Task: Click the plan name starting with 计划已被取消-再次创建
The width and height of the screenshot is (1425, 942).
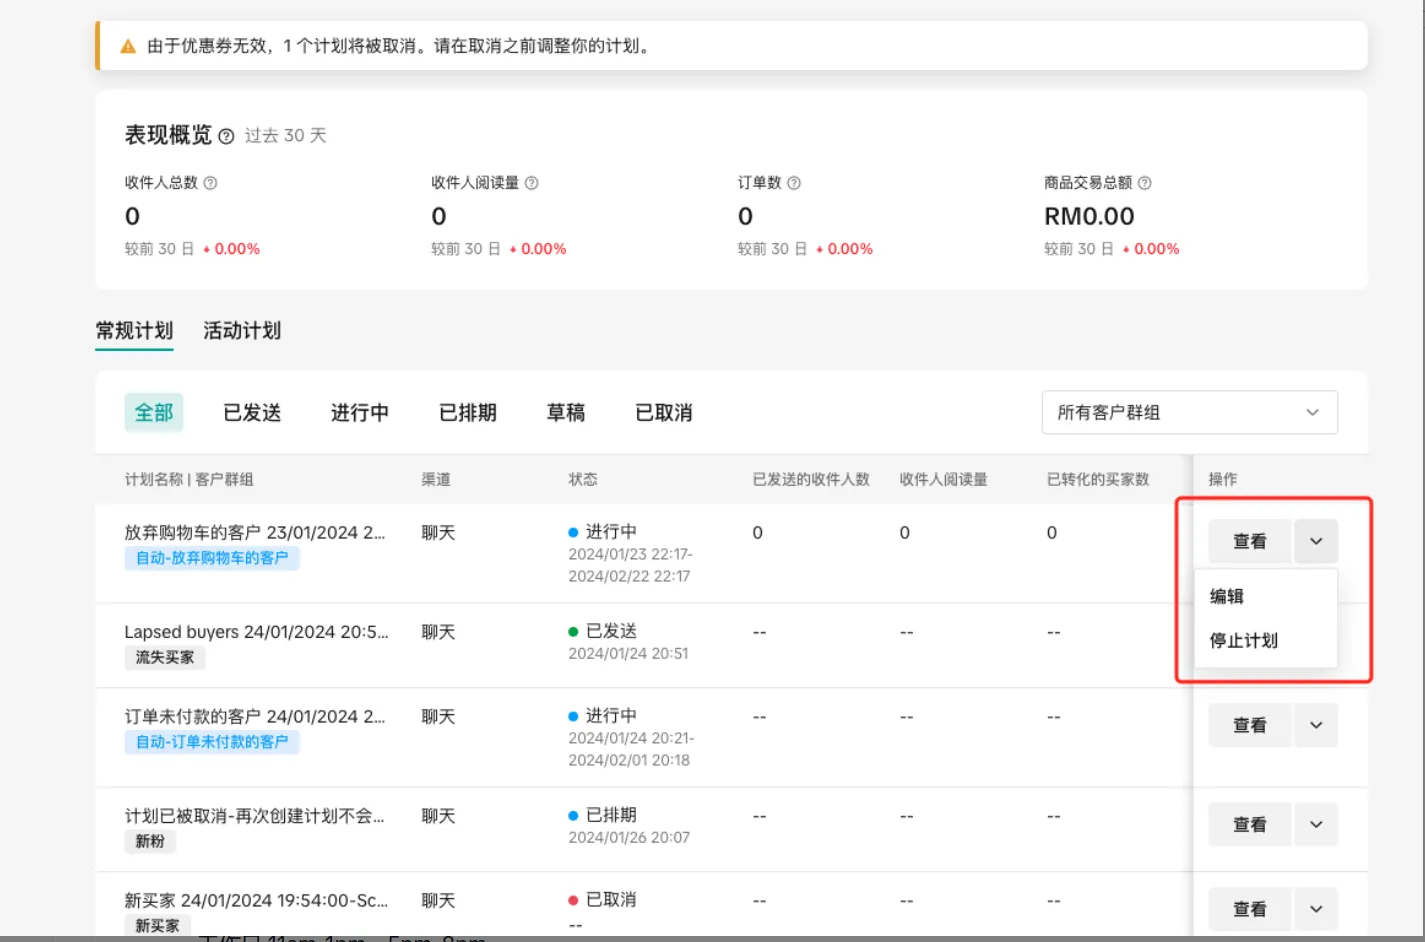Action: point(255,816)
